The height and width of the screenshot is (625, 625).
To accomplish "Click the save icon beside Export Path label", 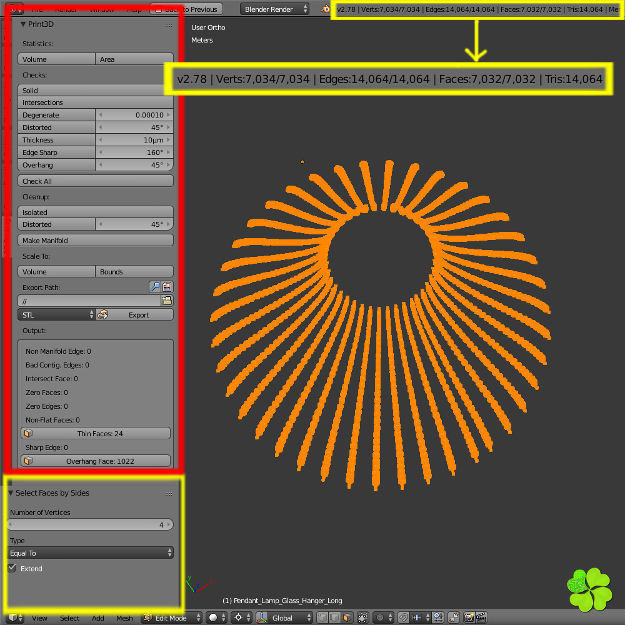I will [167, 287].
